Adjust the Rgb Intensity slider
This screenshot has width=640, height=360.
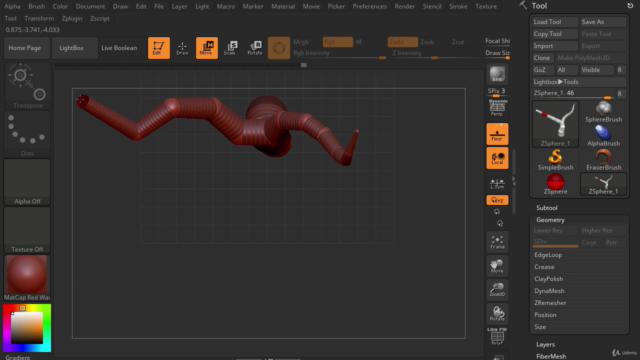(340, 53)
